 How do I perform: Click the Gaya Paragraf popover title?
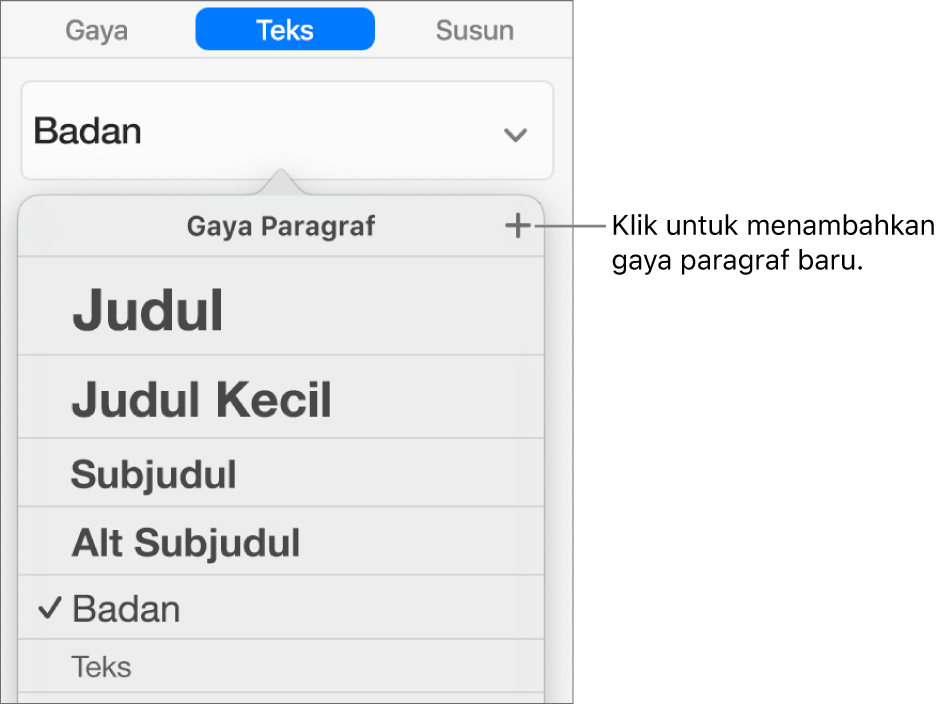click(x=281, y=227)
